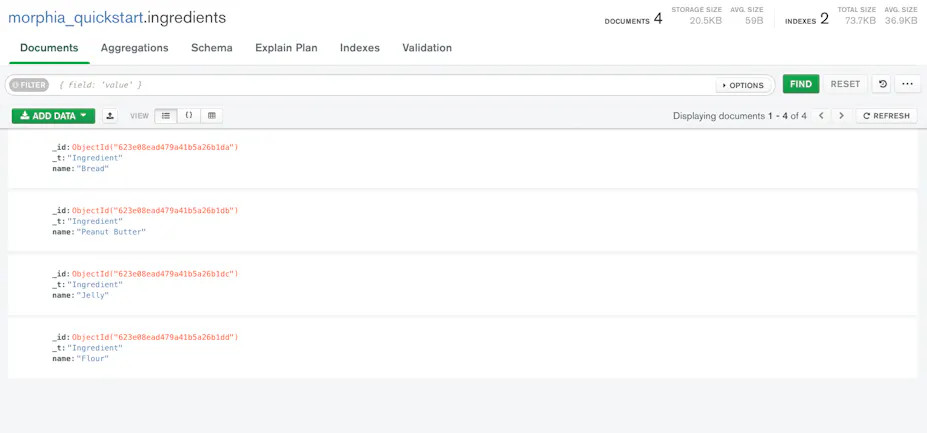
Task: Open the more options ellipsis menu
Action: point(907,85)
